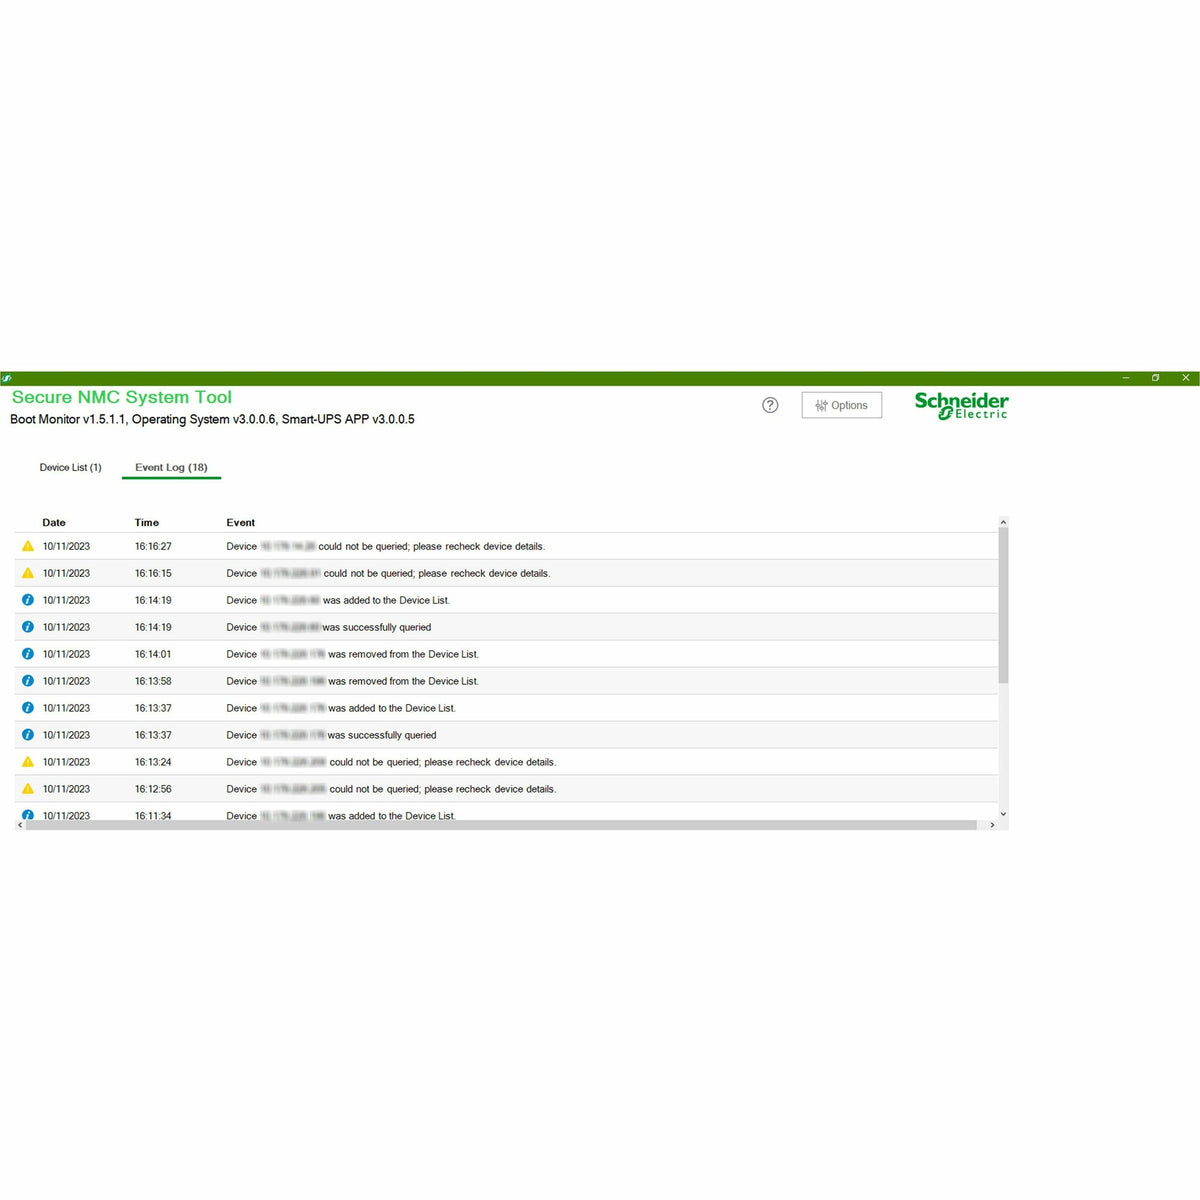Click the time cell 16:12:56
The height and width of the screenshot is (1200, 1200).
tap(153, 789)
